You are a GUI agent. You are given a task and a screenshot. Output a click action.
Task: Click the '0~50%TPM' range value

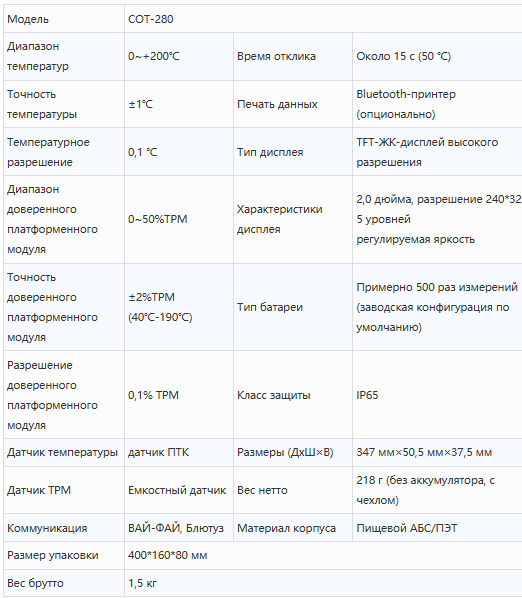pos(157,219)
